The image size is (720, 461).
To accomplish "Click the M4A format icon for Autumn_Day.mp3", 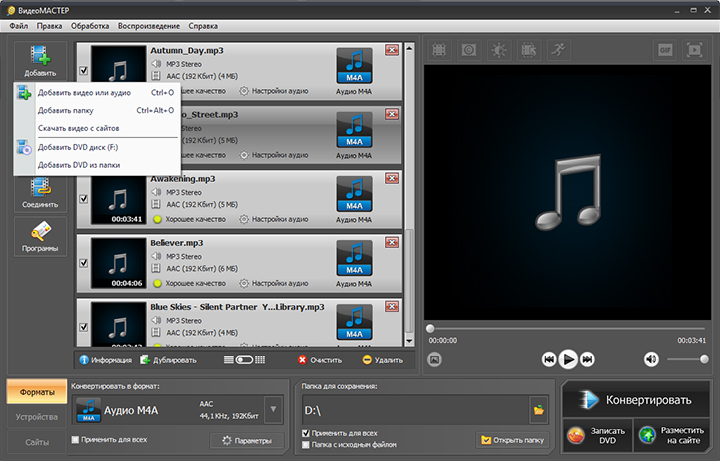I will point(354,66).
